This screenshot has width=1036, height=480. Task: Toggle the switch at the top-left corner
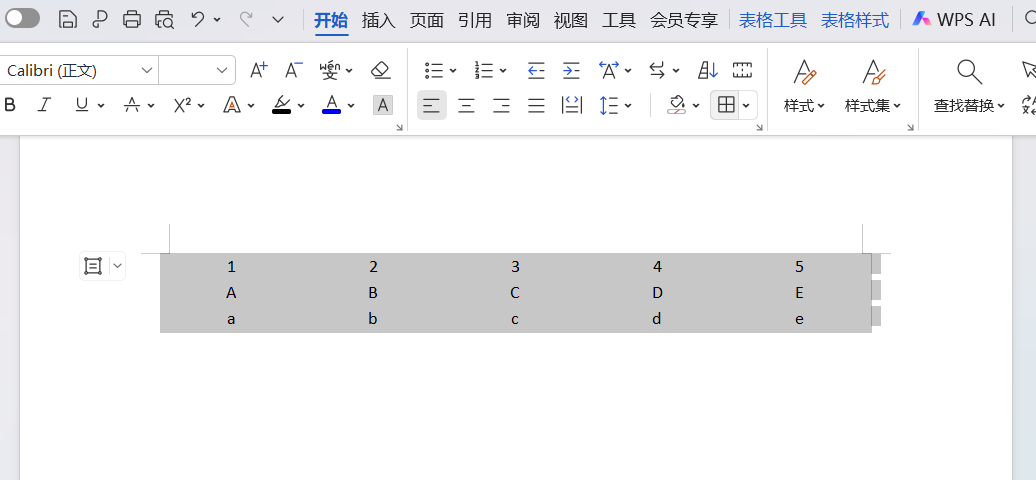22,19
